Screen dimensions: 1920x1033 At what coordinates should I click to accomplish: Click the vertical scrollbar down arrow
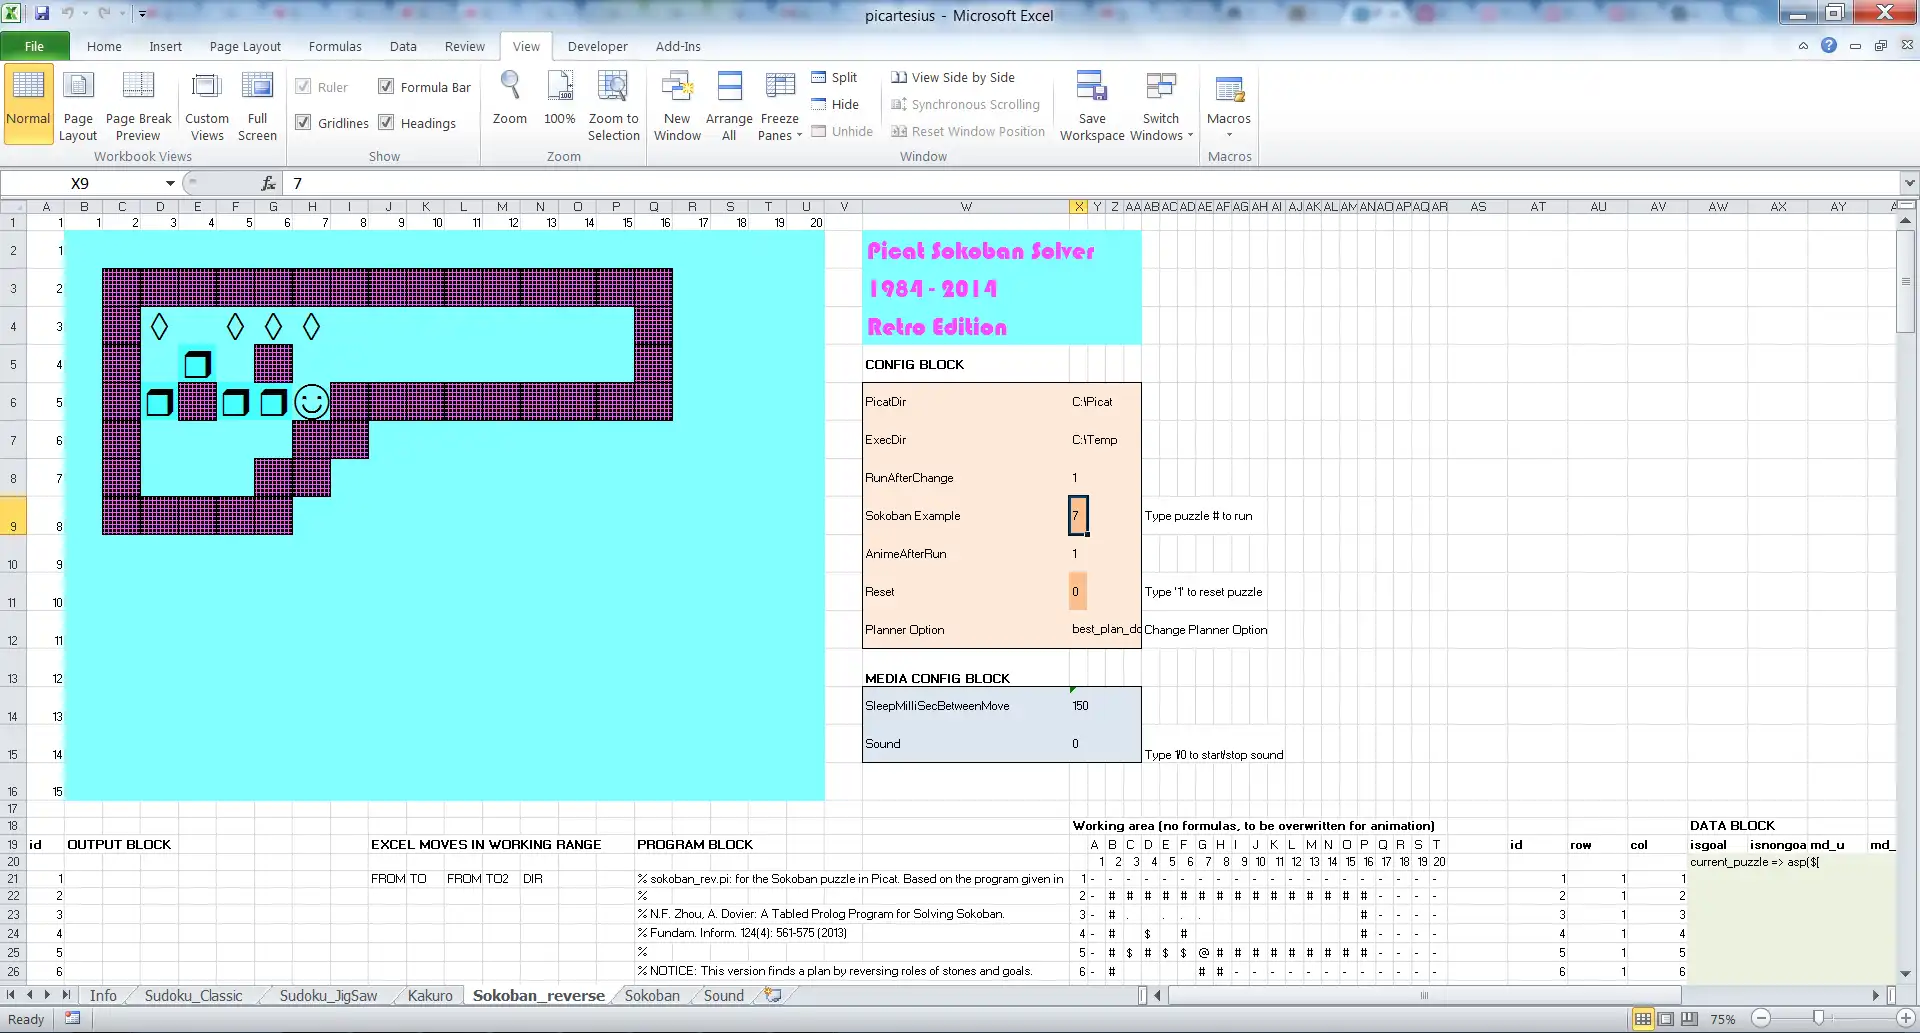(1905, 973)
